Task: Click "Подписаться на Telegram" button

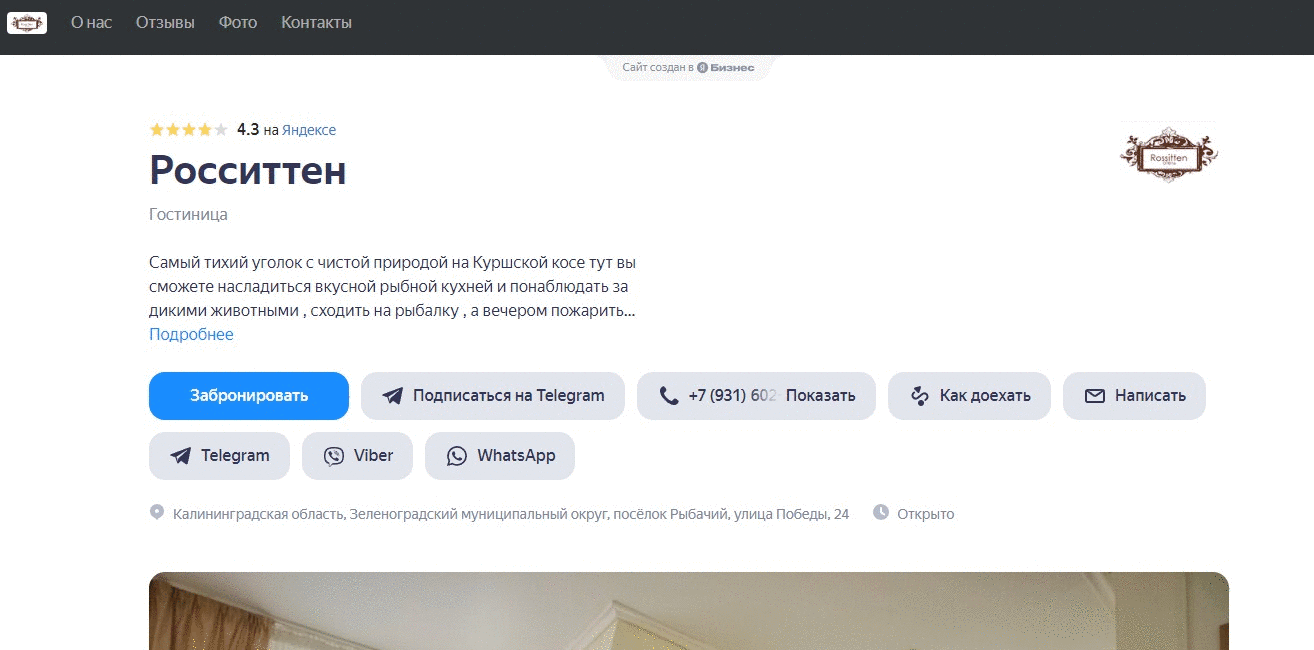Action: click(x=493, y=396)
